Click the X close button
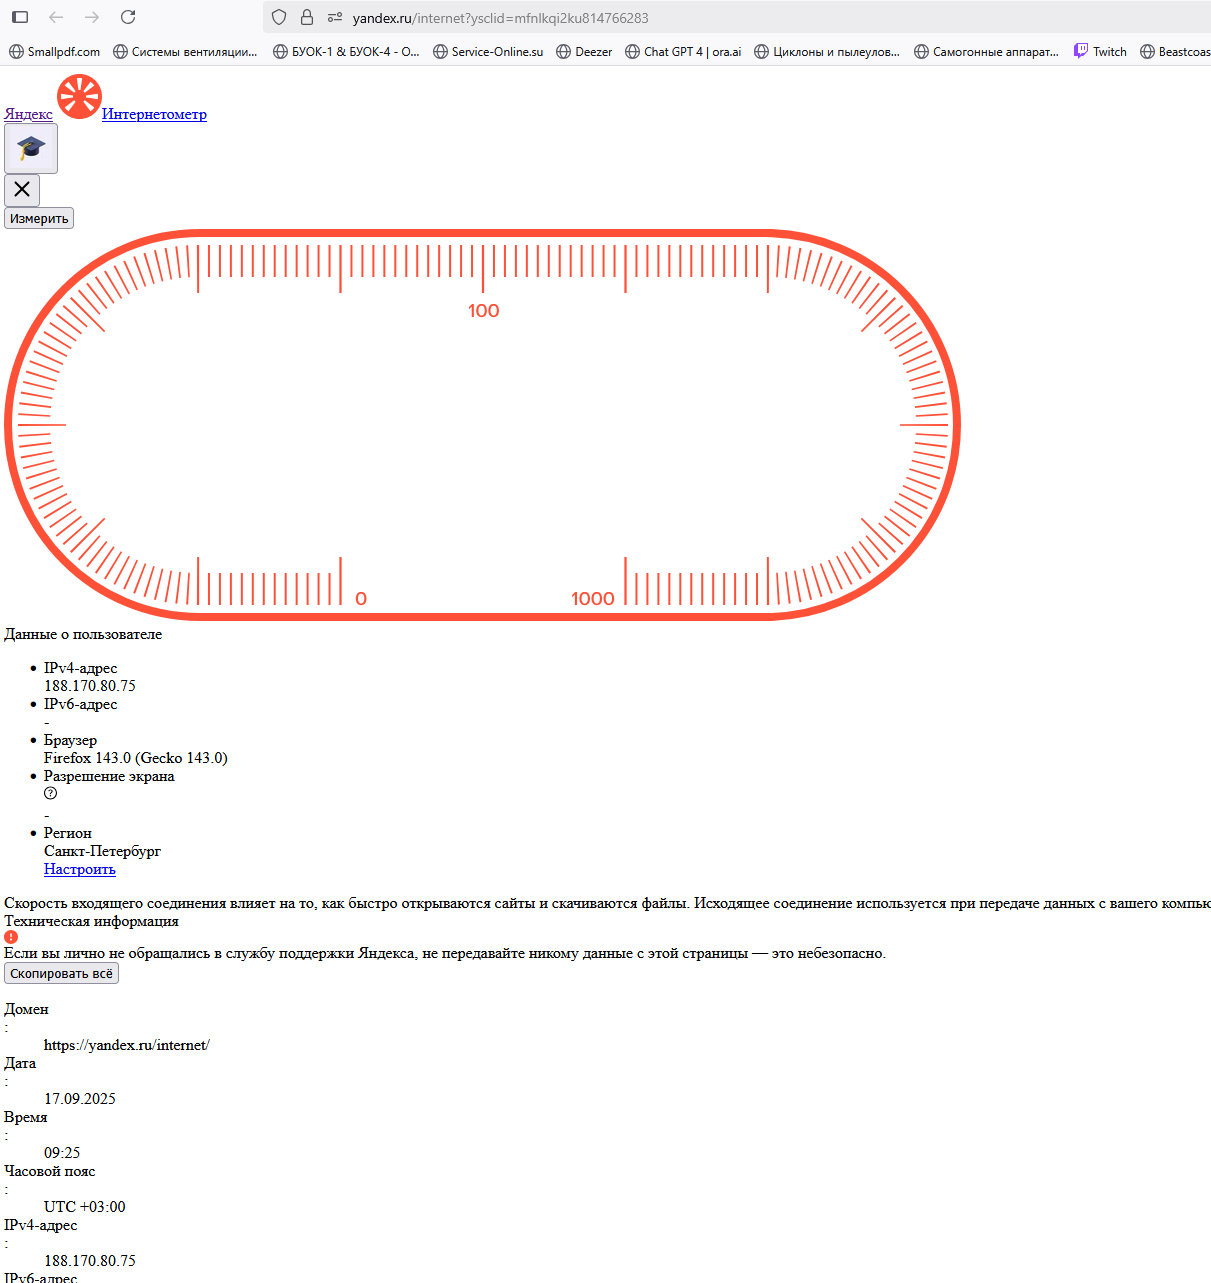The image size is (1211, 1283). point(22,190)
